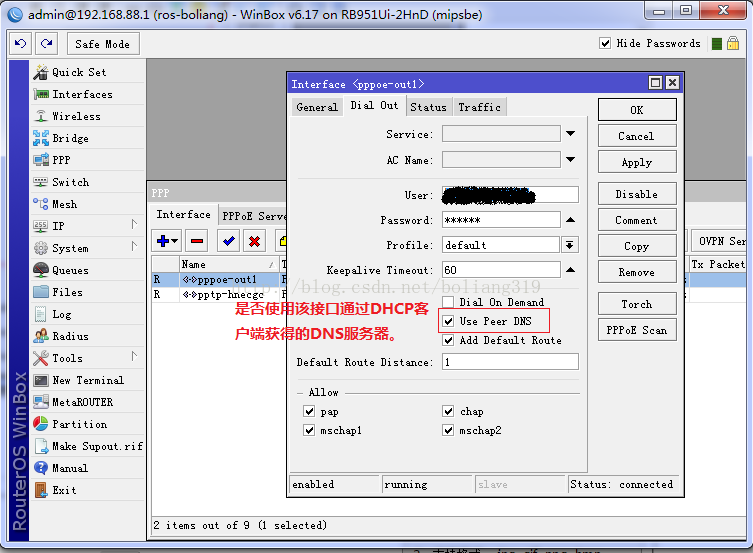
Task: Click the Comment button
Action: (637, 220)
